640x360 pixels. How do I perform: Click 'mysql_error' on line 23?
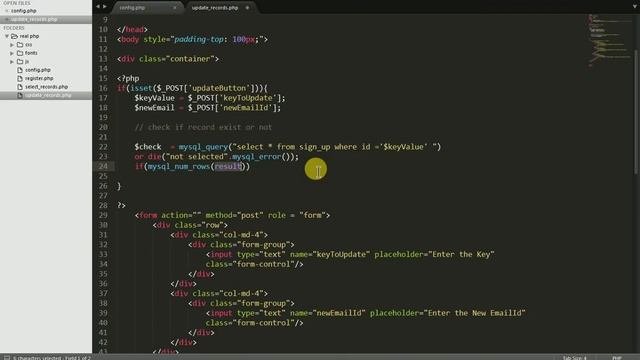click(x=257, y=157)
